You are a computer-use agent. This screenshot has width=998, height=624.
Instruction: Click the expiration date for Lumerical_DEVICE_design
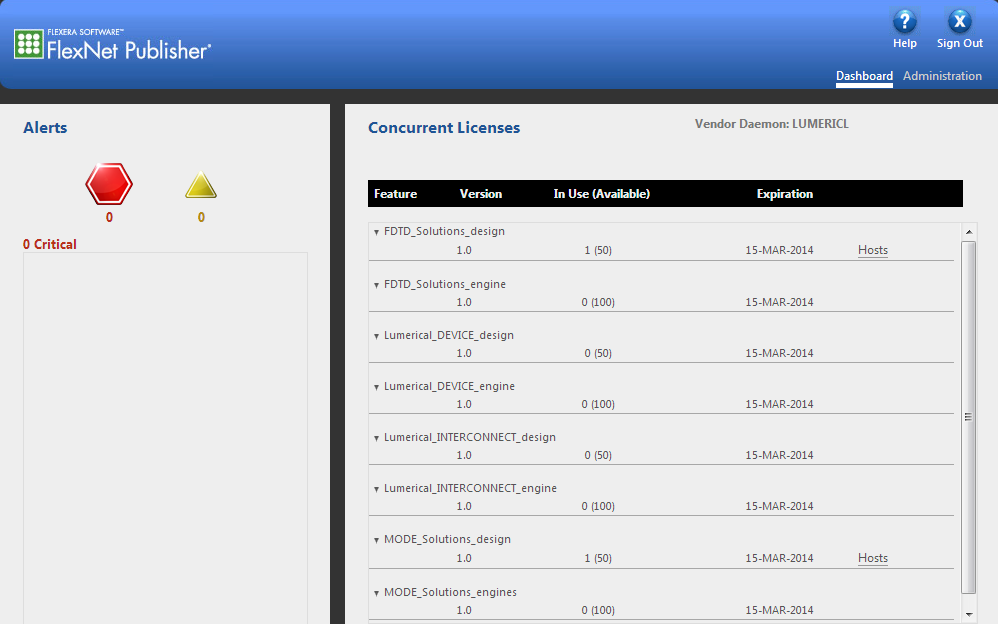click(x=779, y=353)
